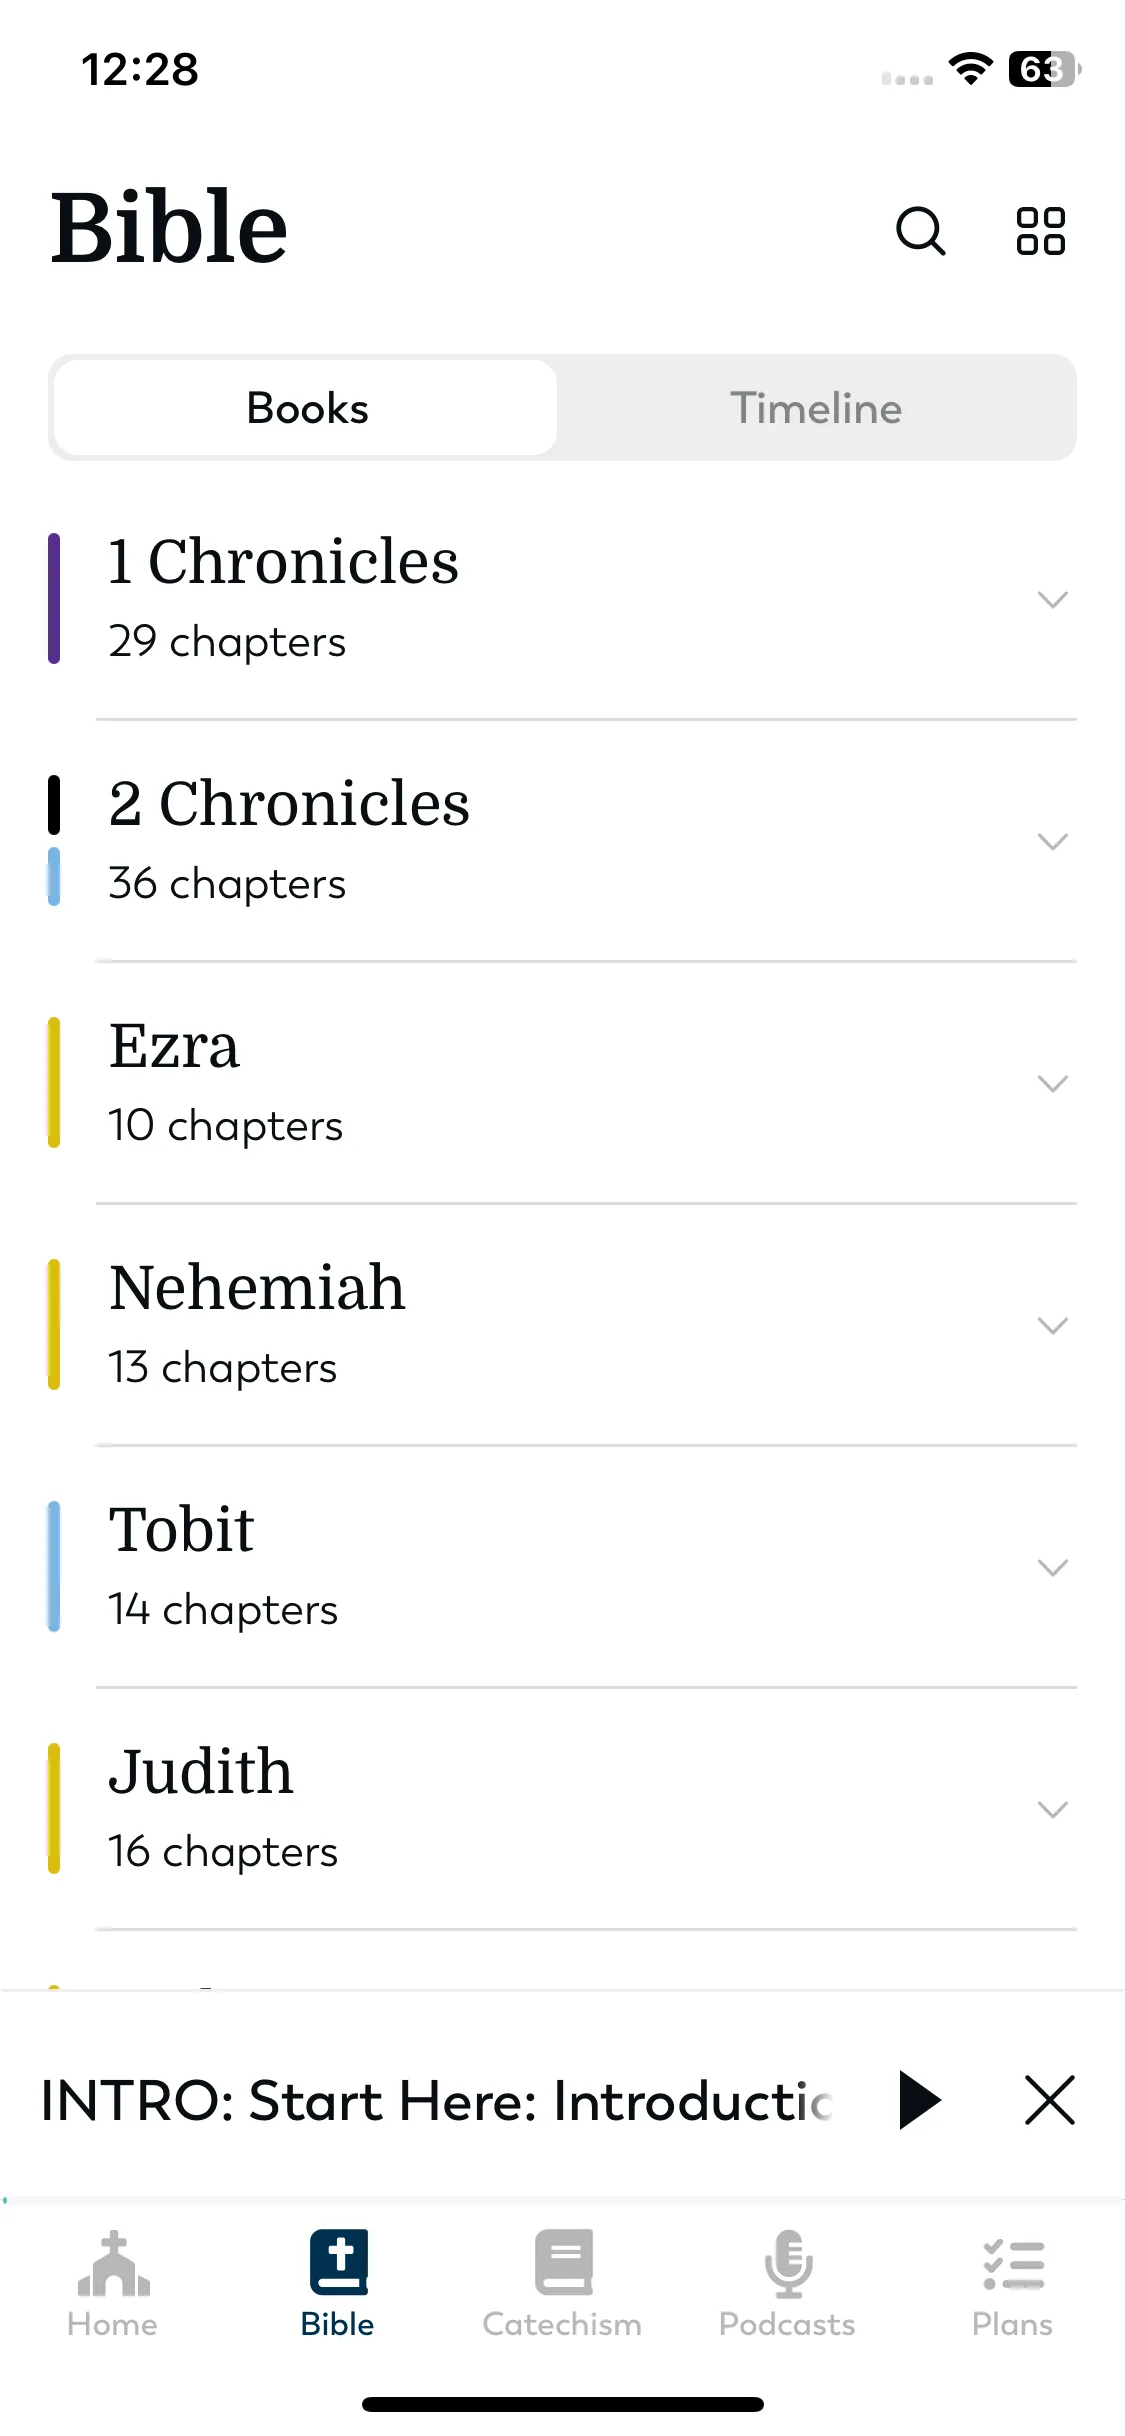Open the Nehemiah book entry

coord(562,1325)
